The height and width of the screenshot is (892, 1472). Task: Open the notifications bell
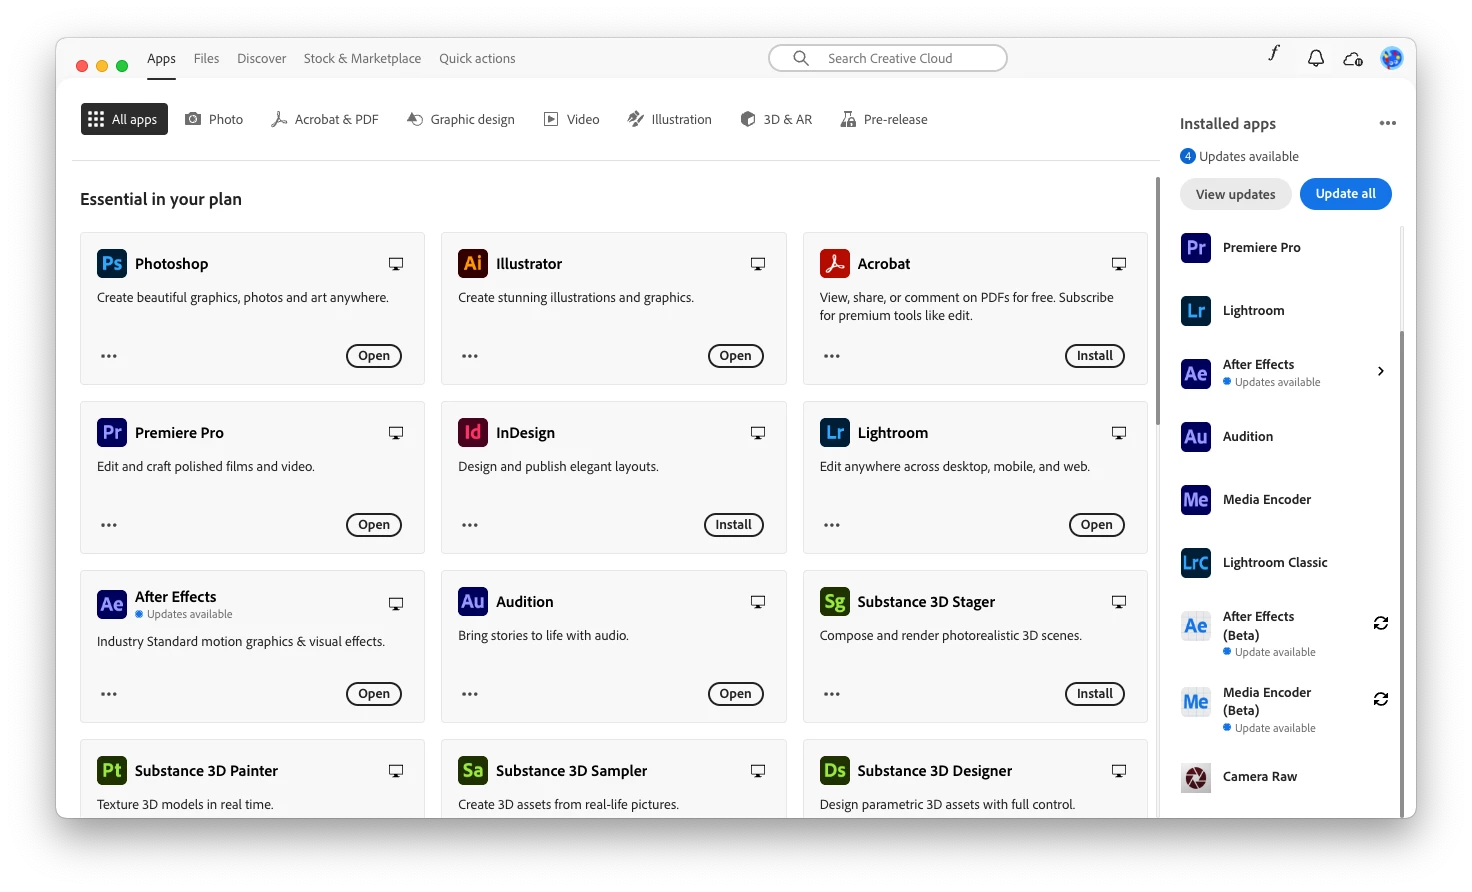[1316, 58]
